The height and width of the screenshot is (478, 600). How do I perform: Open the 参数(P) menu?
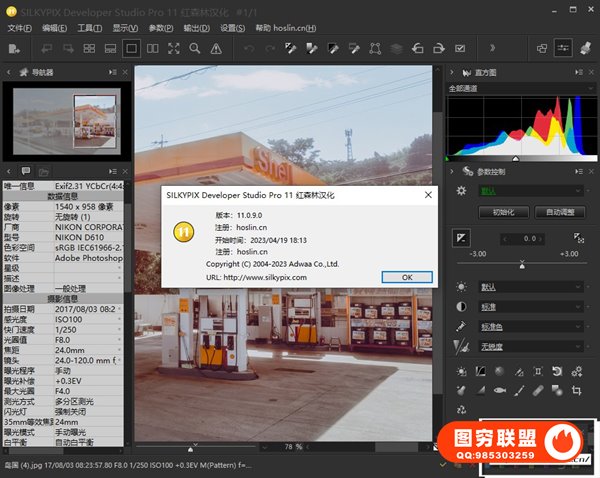160,28
